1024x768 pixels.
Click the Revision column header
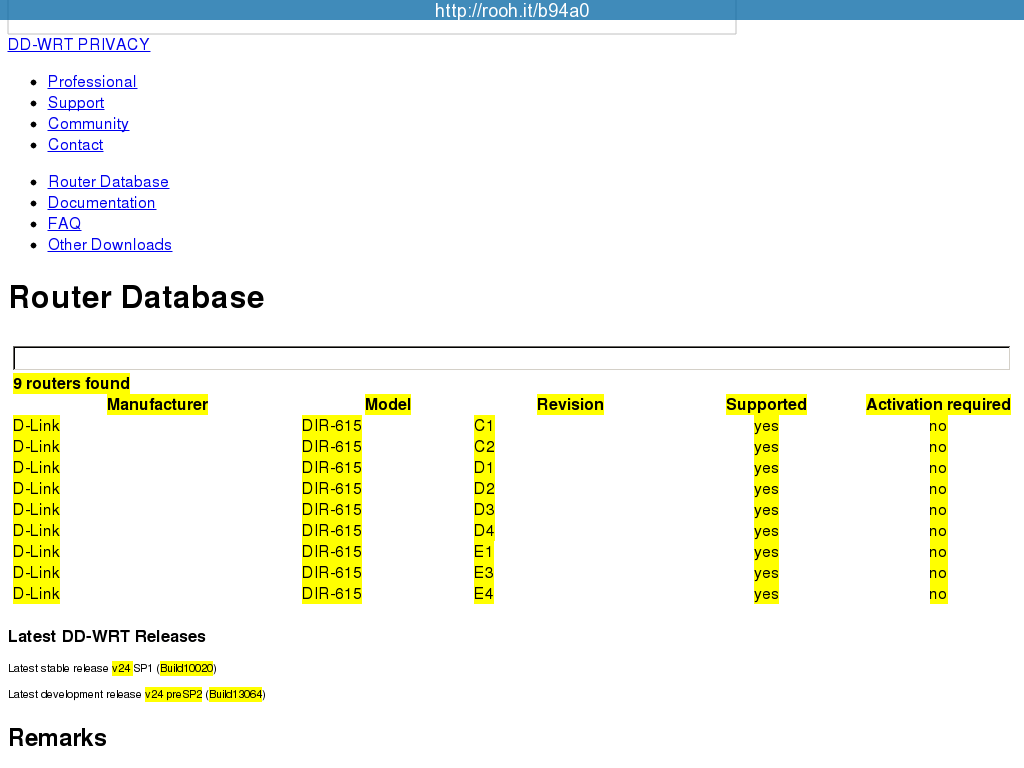[570, 405]
